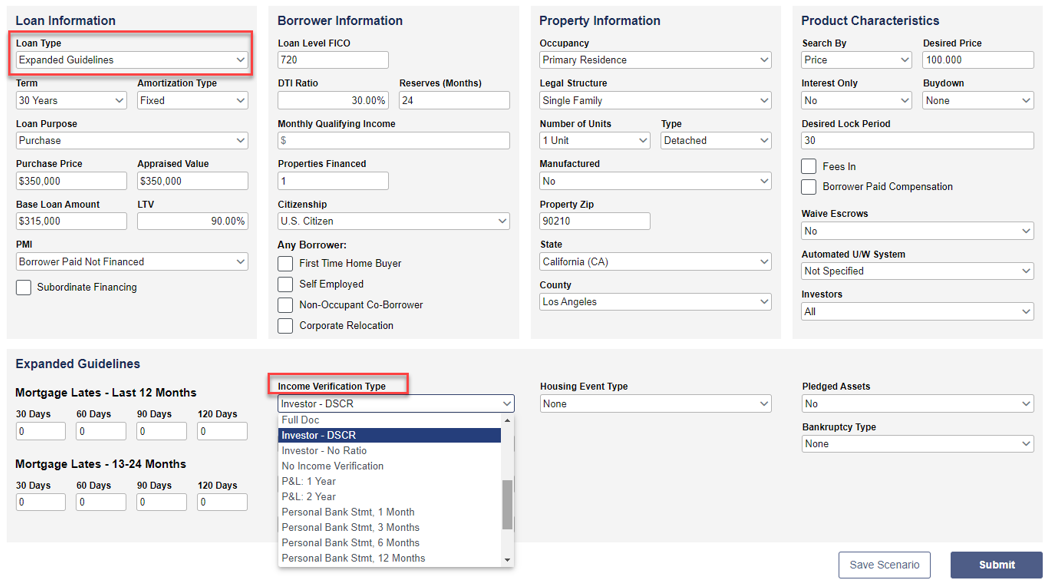The width and height of the screenshot is (1045, 585).
Task: Choose No Income Verification option
Action: (390, 466)
